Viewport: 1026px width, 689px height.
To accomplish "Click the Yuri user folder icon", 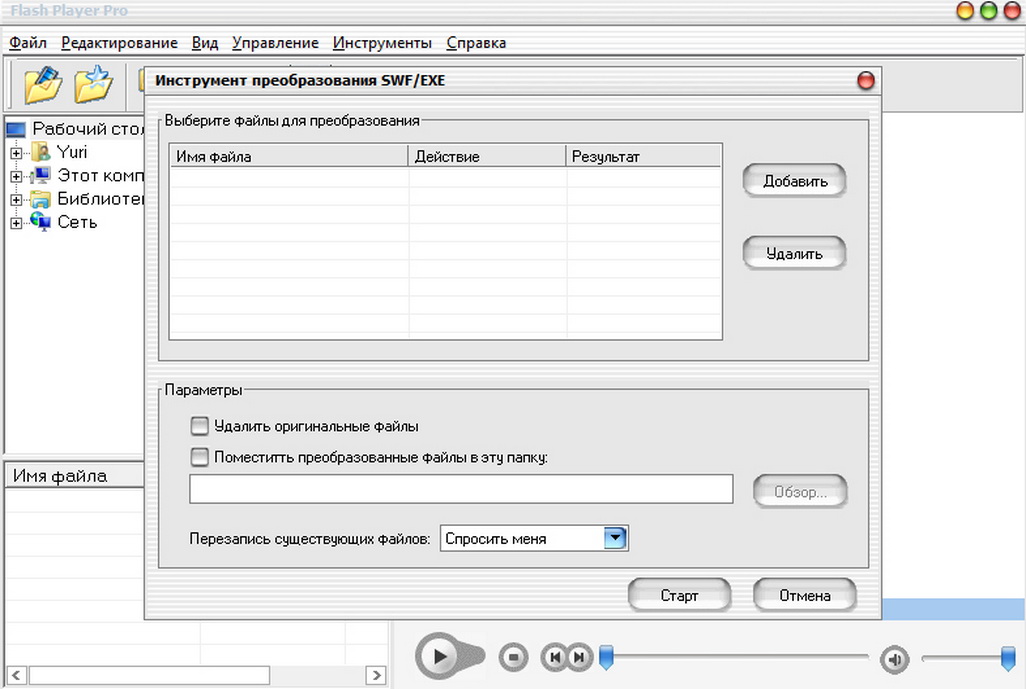I will [x=41, y=152].
